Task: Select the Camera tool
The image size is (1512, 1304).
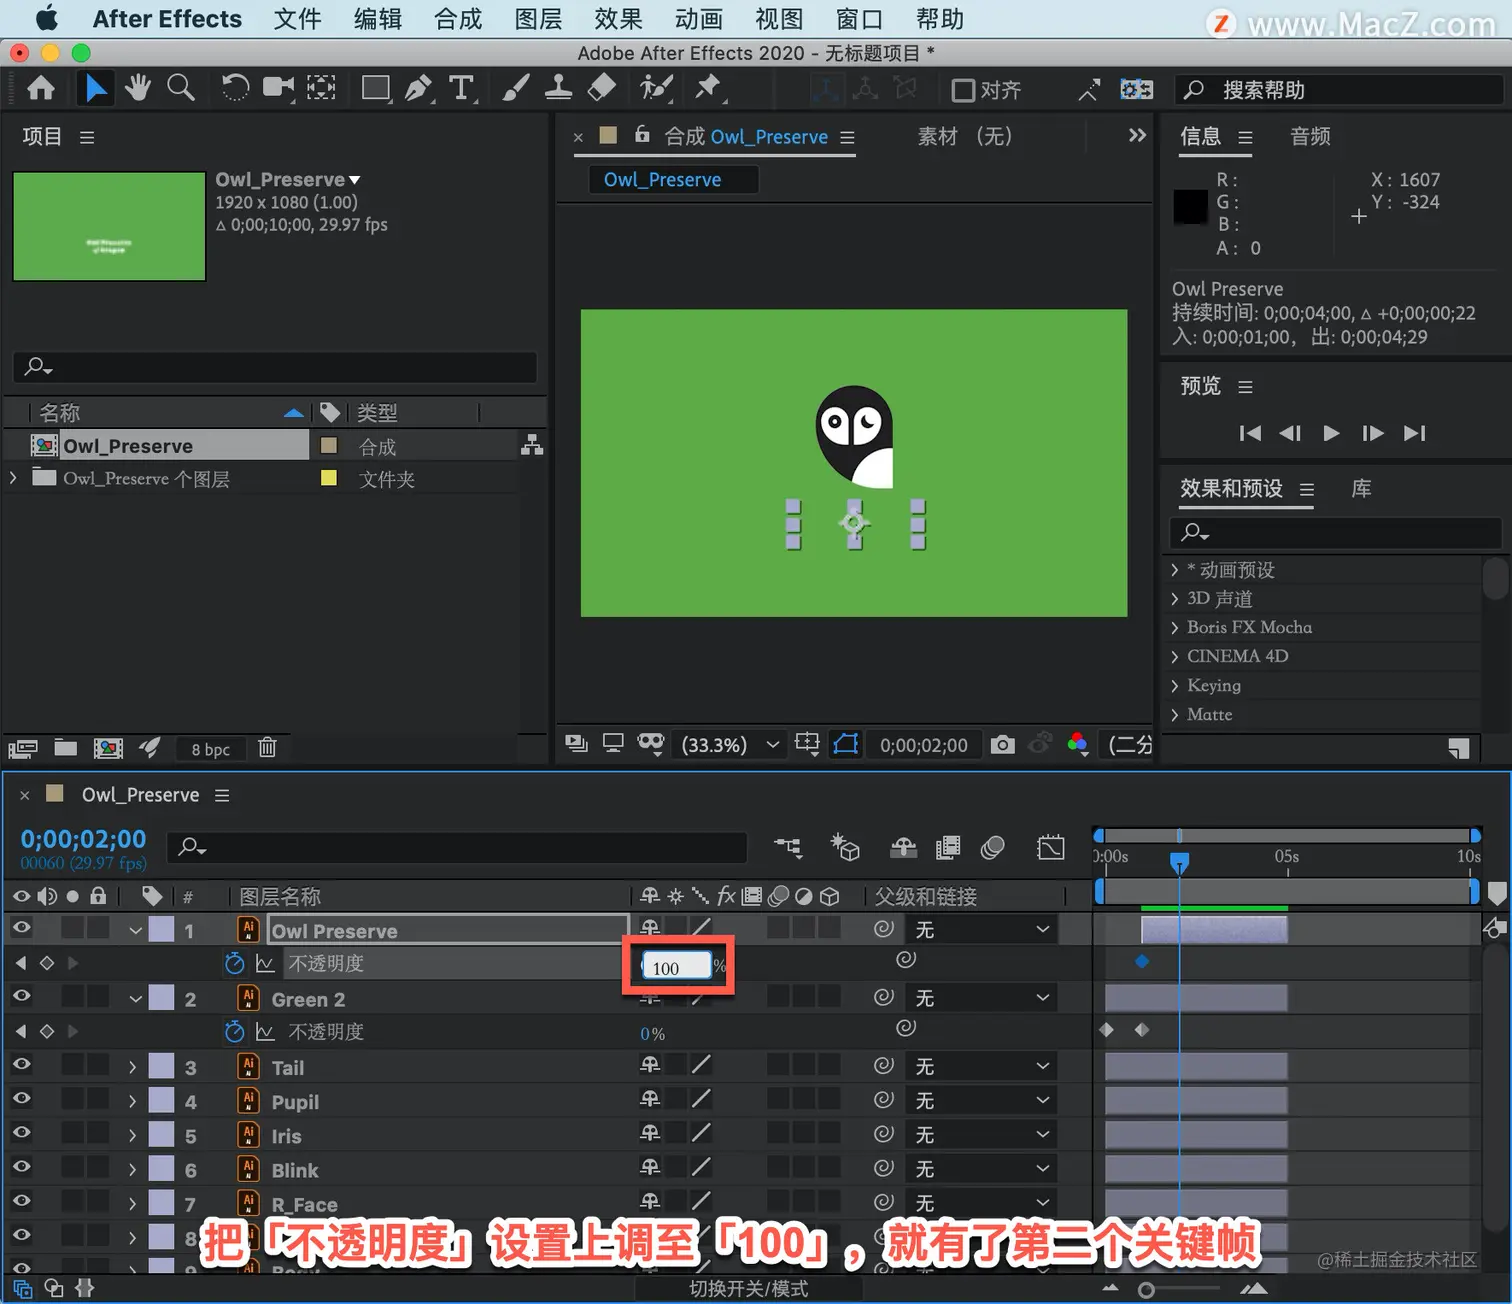Action: 278,89
